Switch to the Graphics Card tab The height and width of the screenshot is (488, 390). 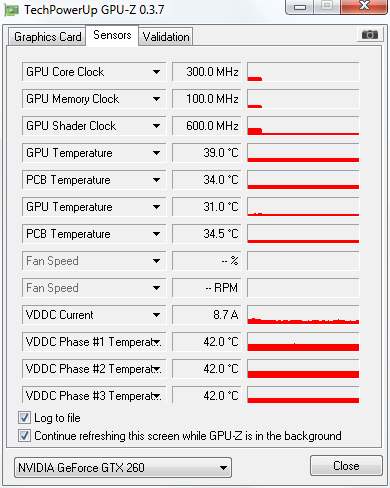coord(47,37)
